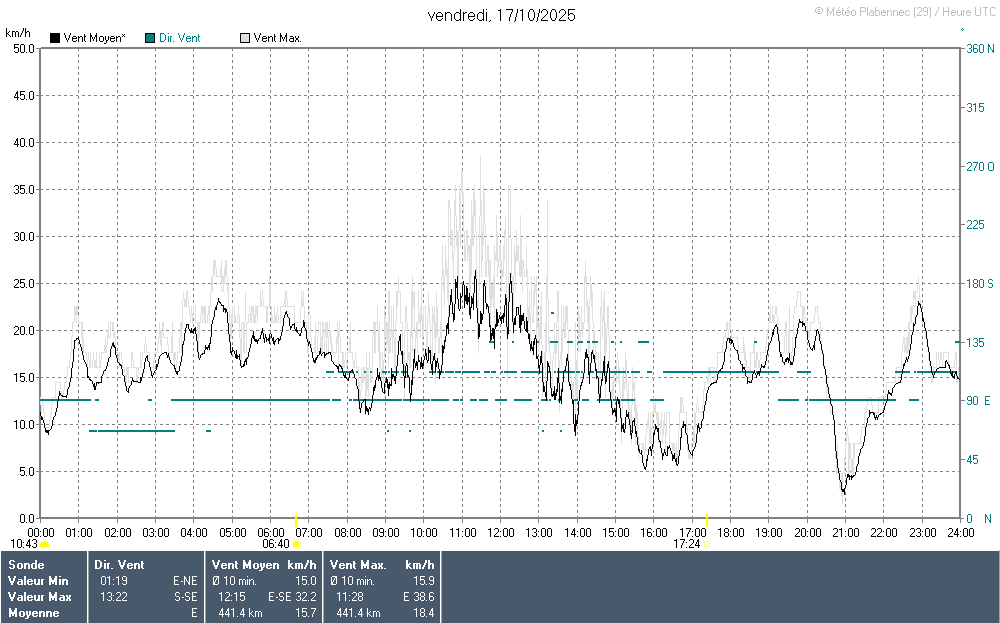Viewport: 1000px width, 623px height.
Task: Click the 'Vent Max.' legend label
Action: pyautogui.click(x=278, y=38)
